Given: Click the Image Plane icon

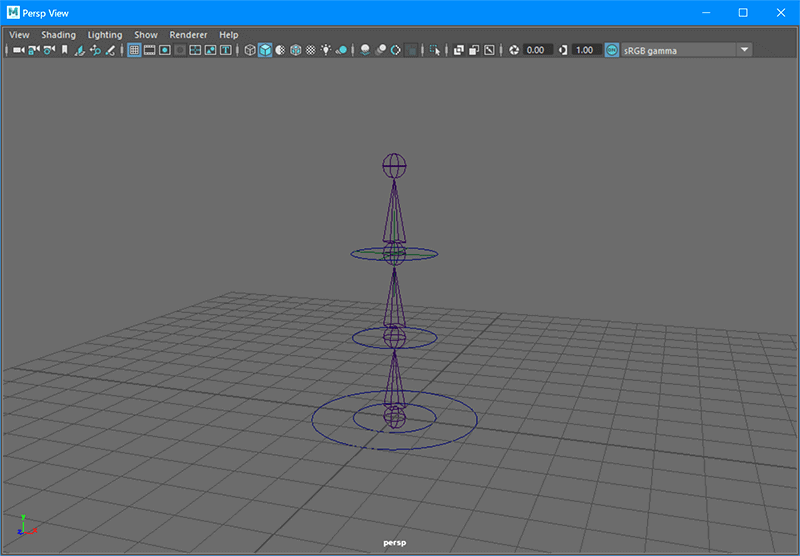Looking at the screenshot, I should [x=80, y=50].
